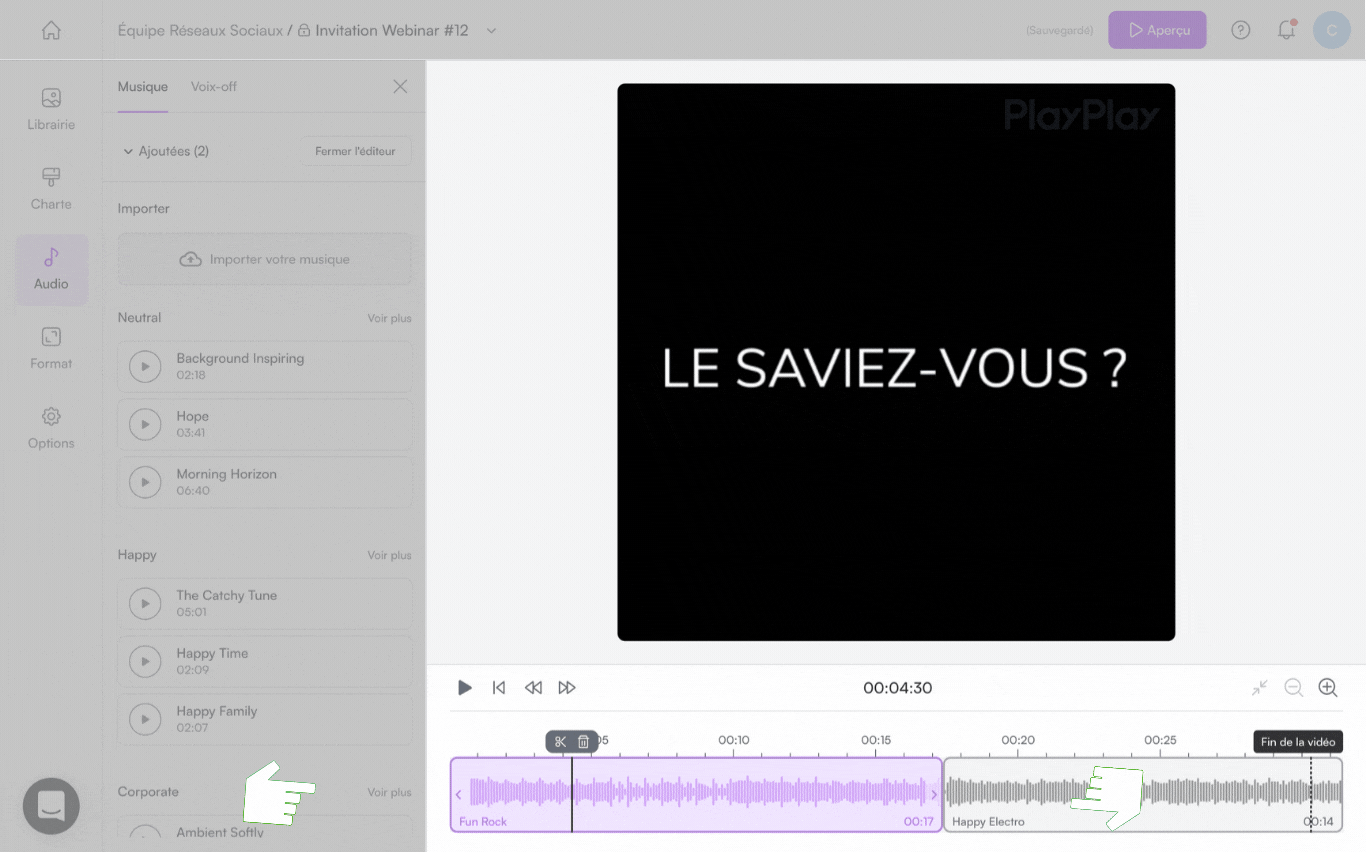The width and height of the screenshot is (1366, 852).
Task: Play preview of Happy Time track
Action: tap(145, 662)
